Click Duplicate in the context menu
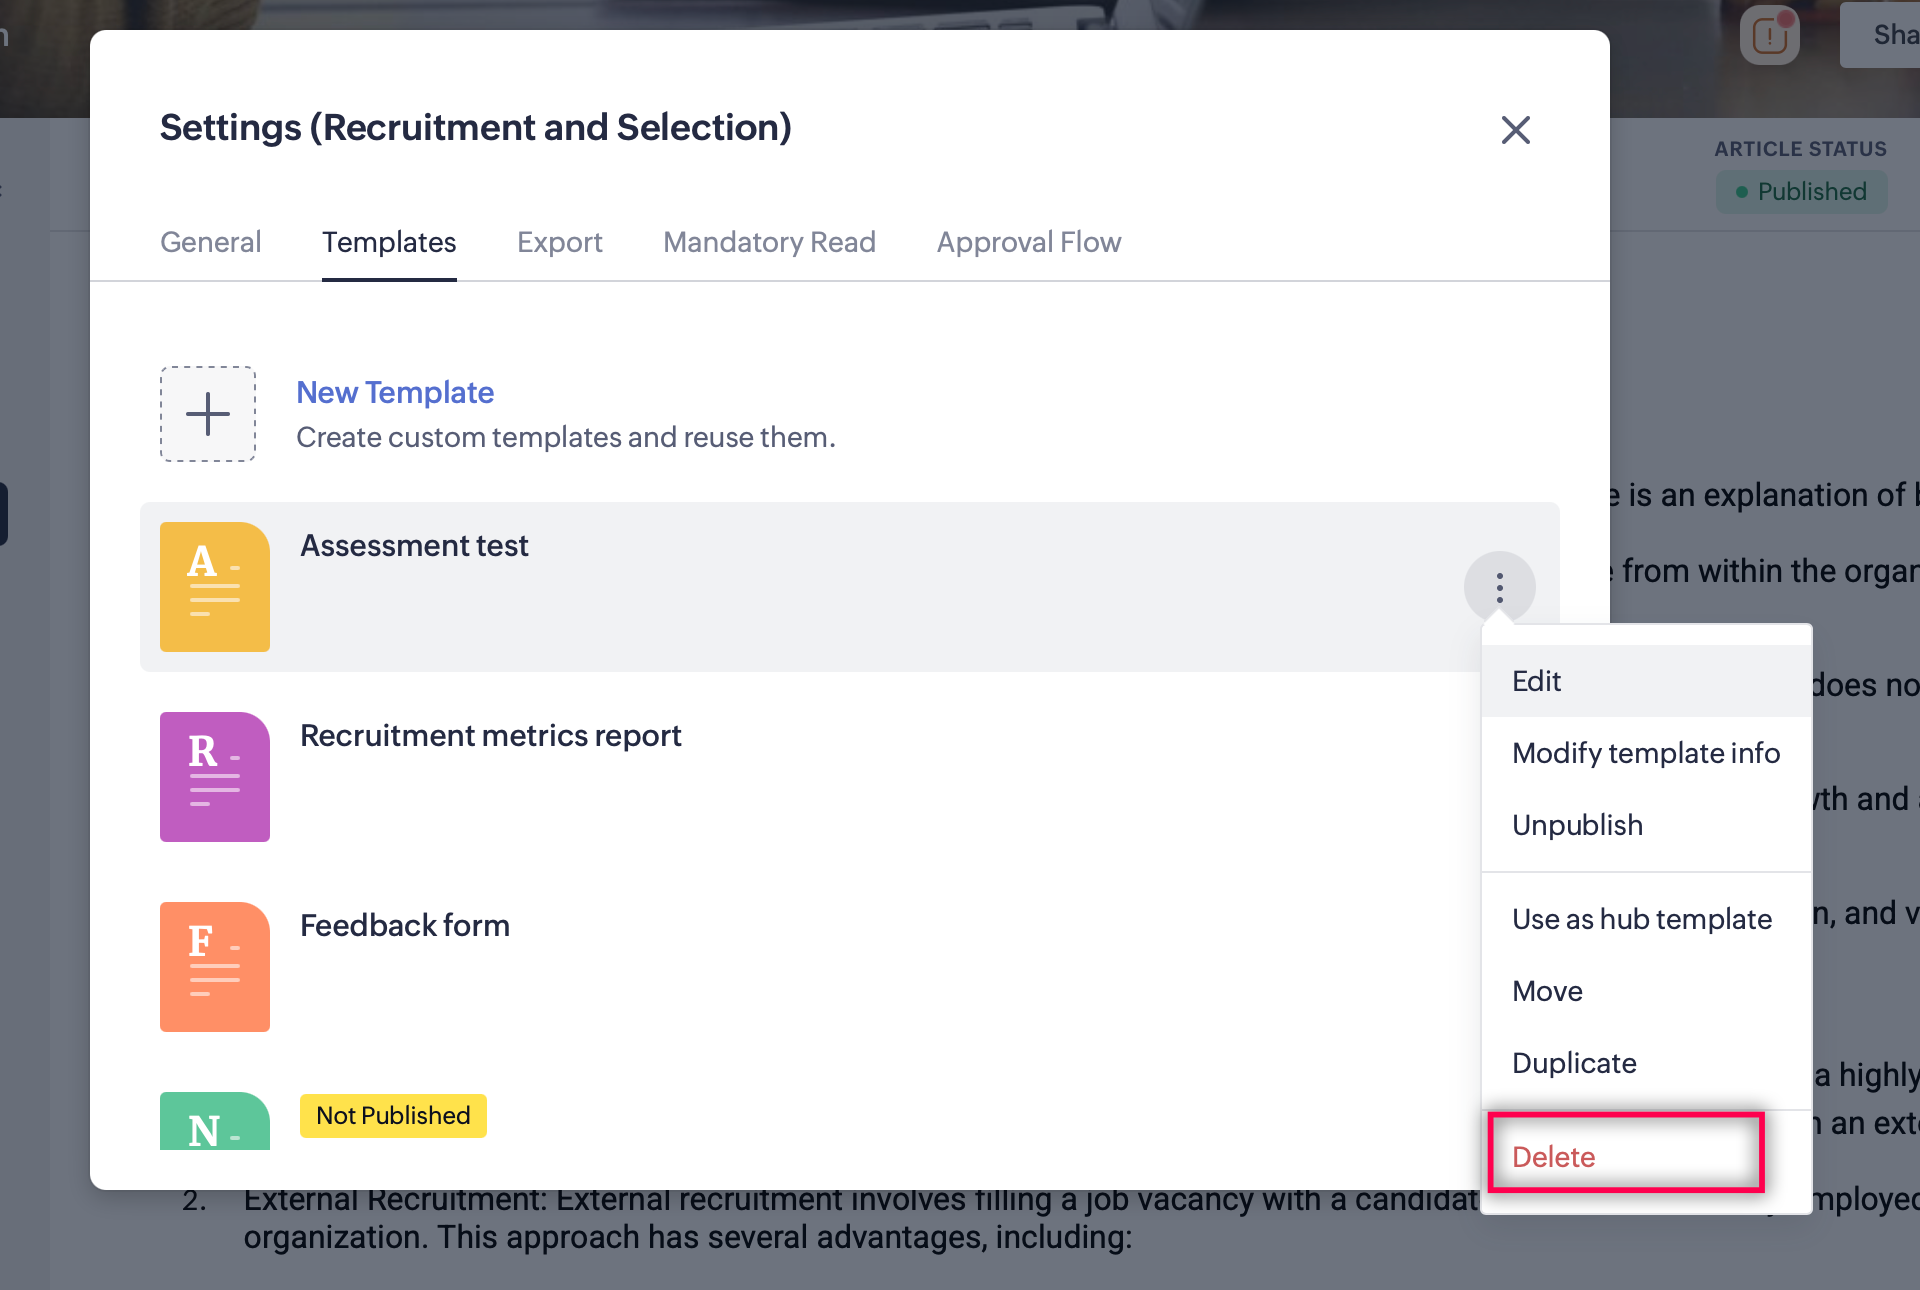The width and height of the screenshot is (1920, 1290). [x=1574, y=1063]
